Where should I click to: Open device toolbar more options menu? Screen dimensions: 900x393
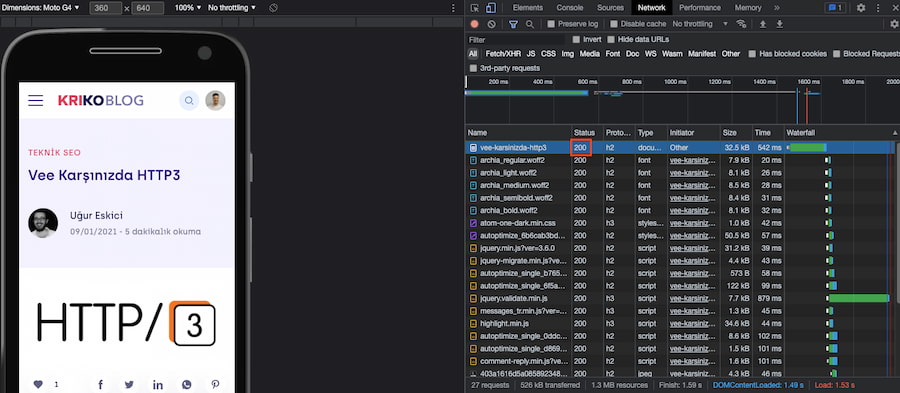point(453,8)
